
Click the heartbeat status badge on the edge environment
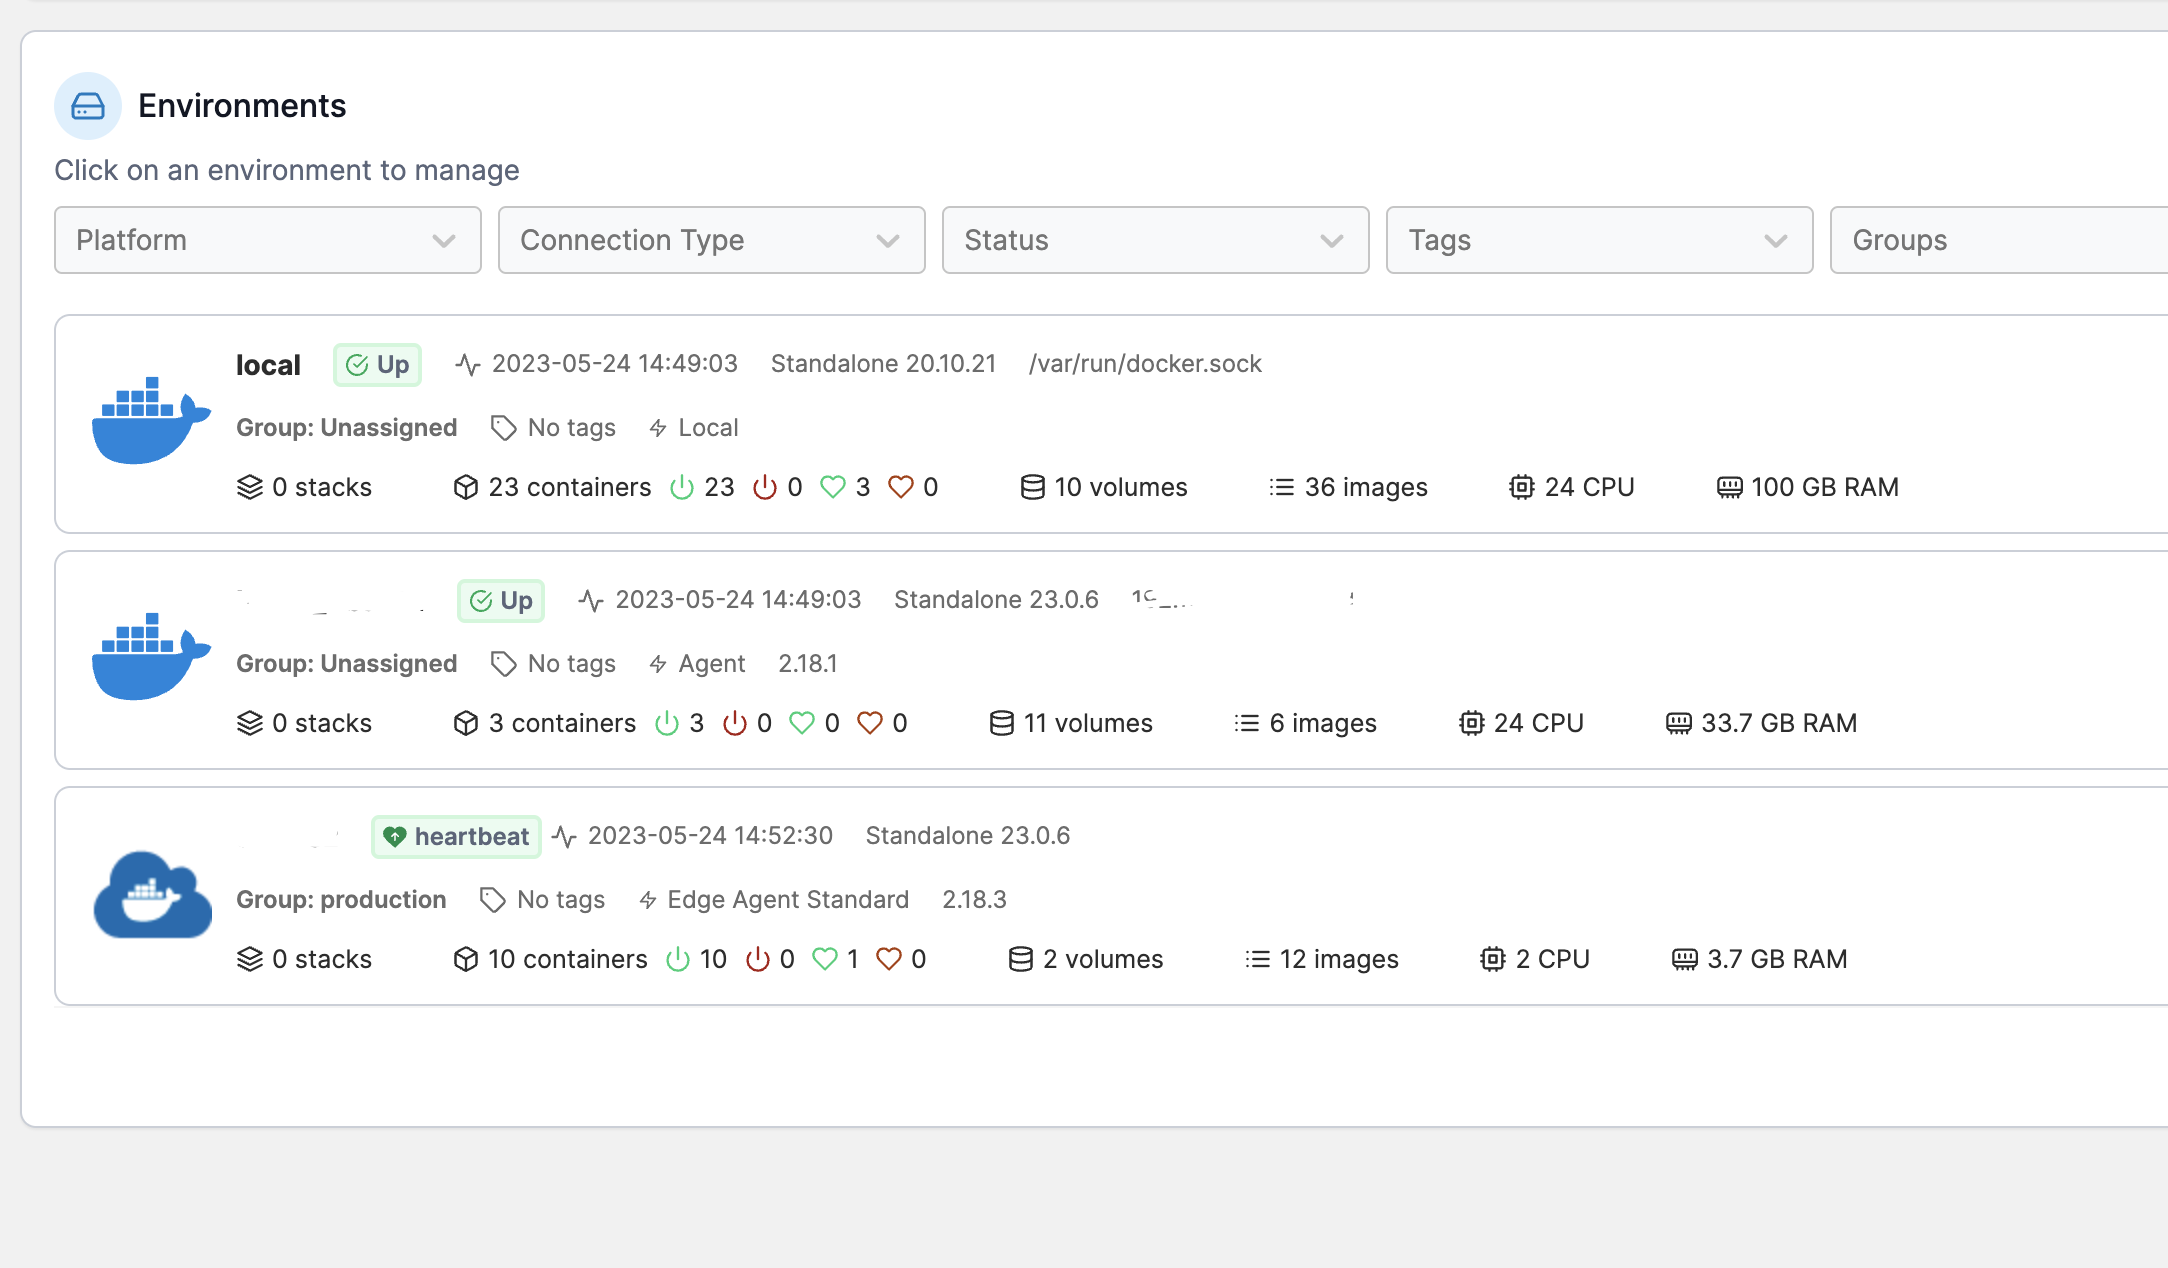click(456, 836)
